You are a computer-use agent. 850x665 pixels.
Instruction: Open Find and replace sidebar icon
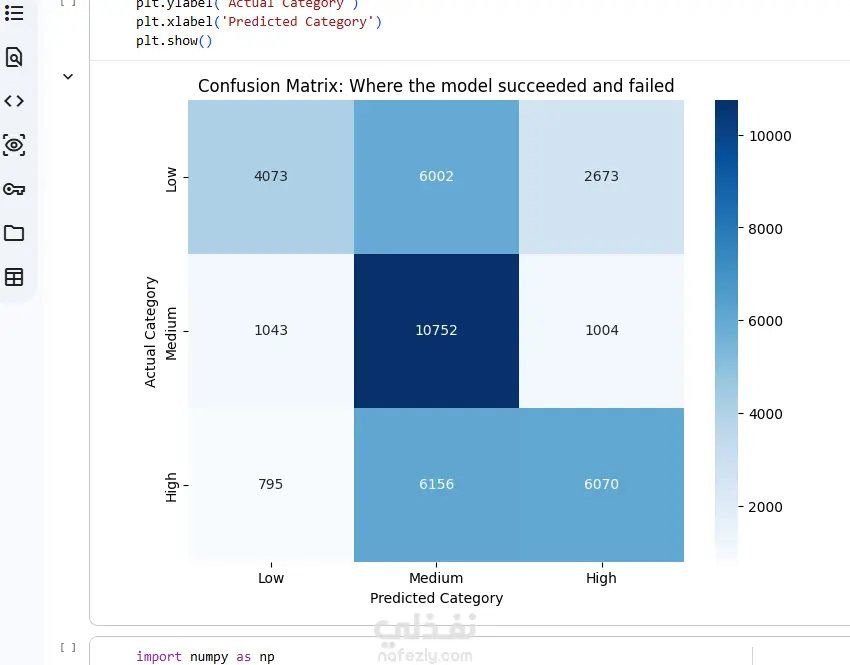click(x=14, y=57)
